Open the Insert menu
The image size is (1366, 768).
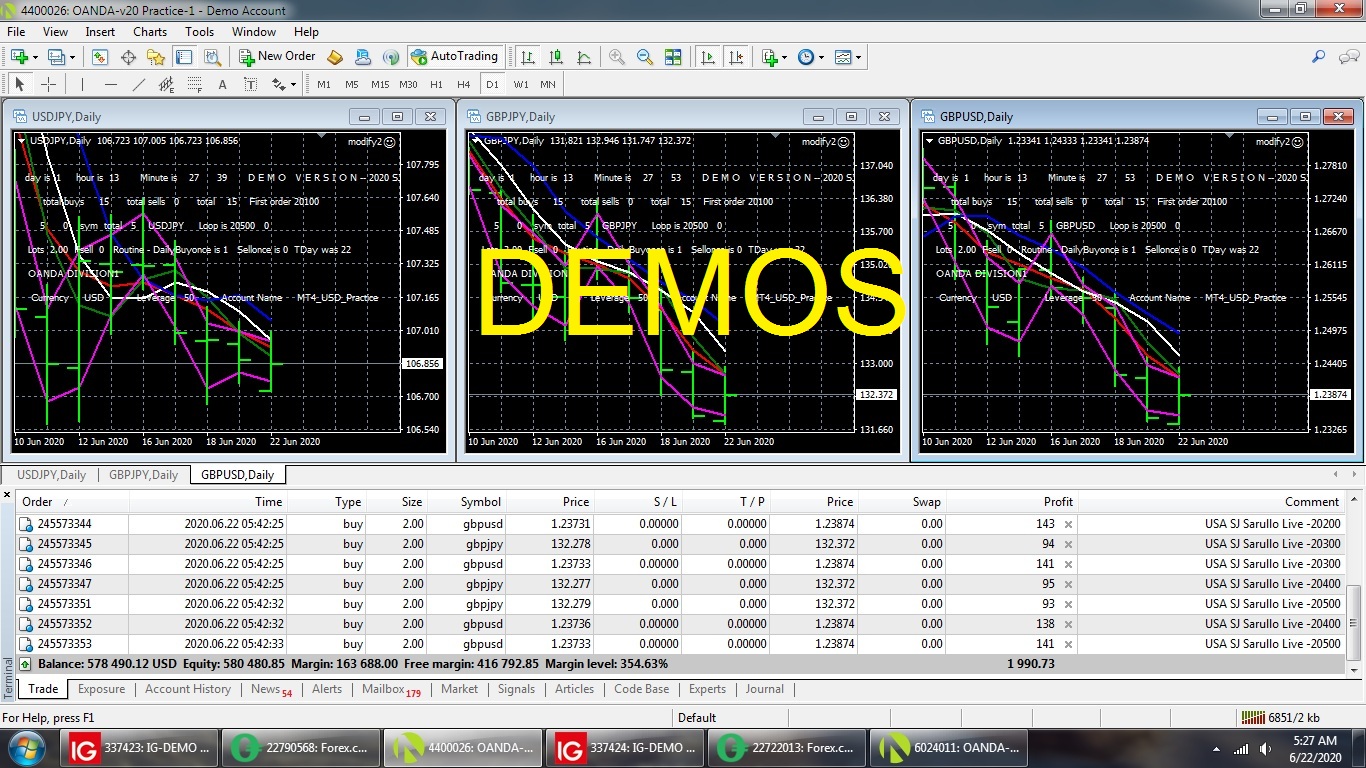tap(100, 32)
